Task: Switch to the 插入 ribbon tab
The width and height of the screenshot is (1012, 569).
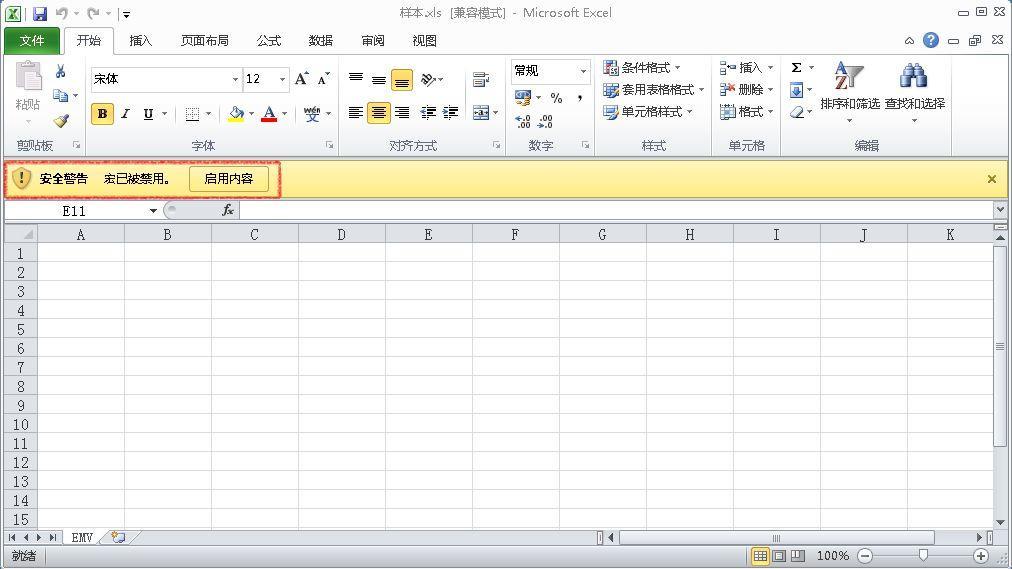Action: point(141,41)
